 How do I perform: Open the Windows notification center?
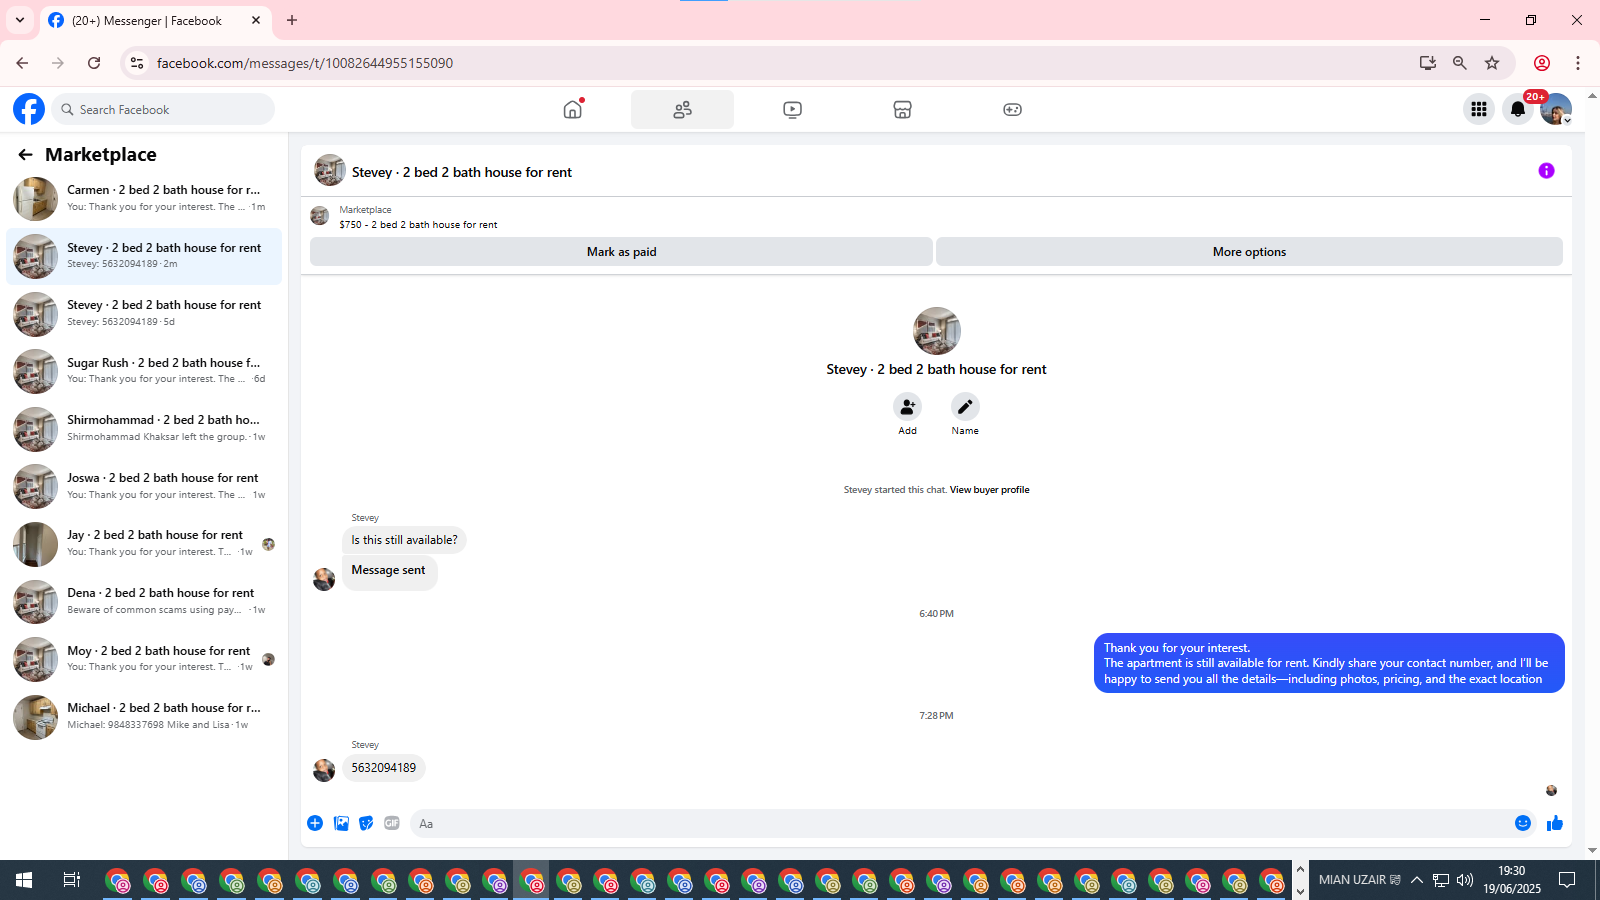[1567, 880]
